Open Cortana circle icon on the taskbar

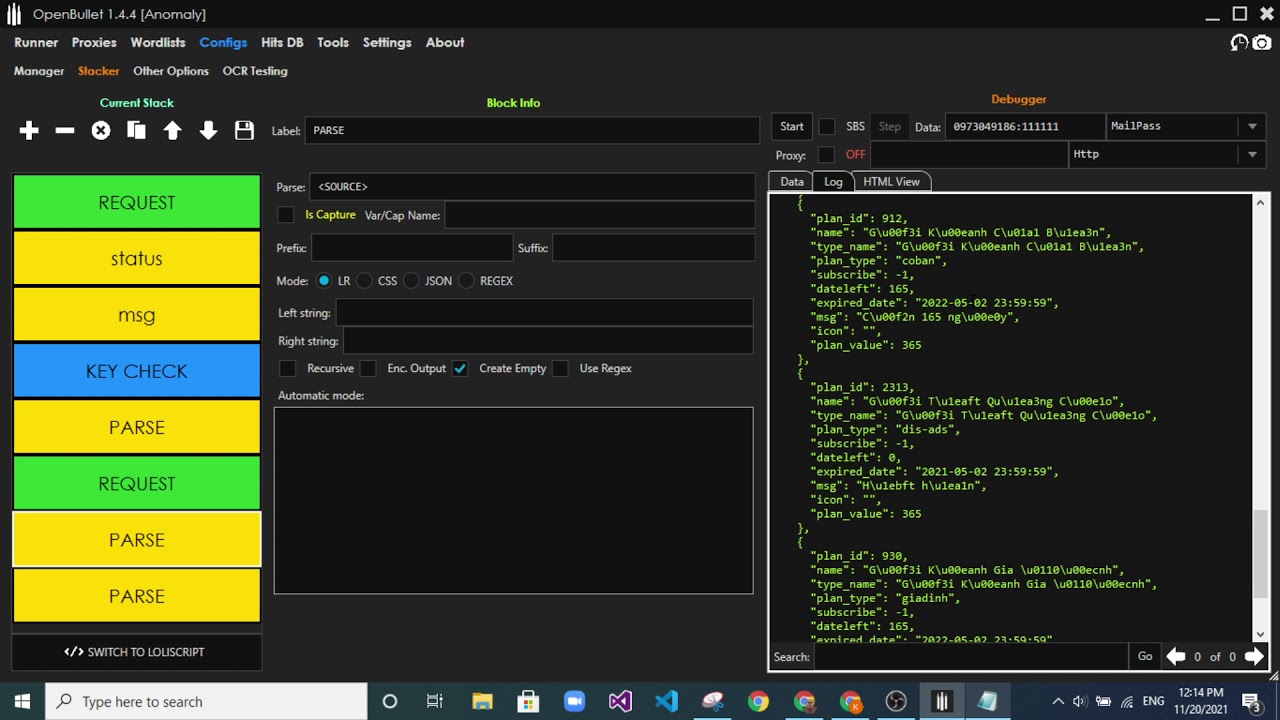coord(390,701)
